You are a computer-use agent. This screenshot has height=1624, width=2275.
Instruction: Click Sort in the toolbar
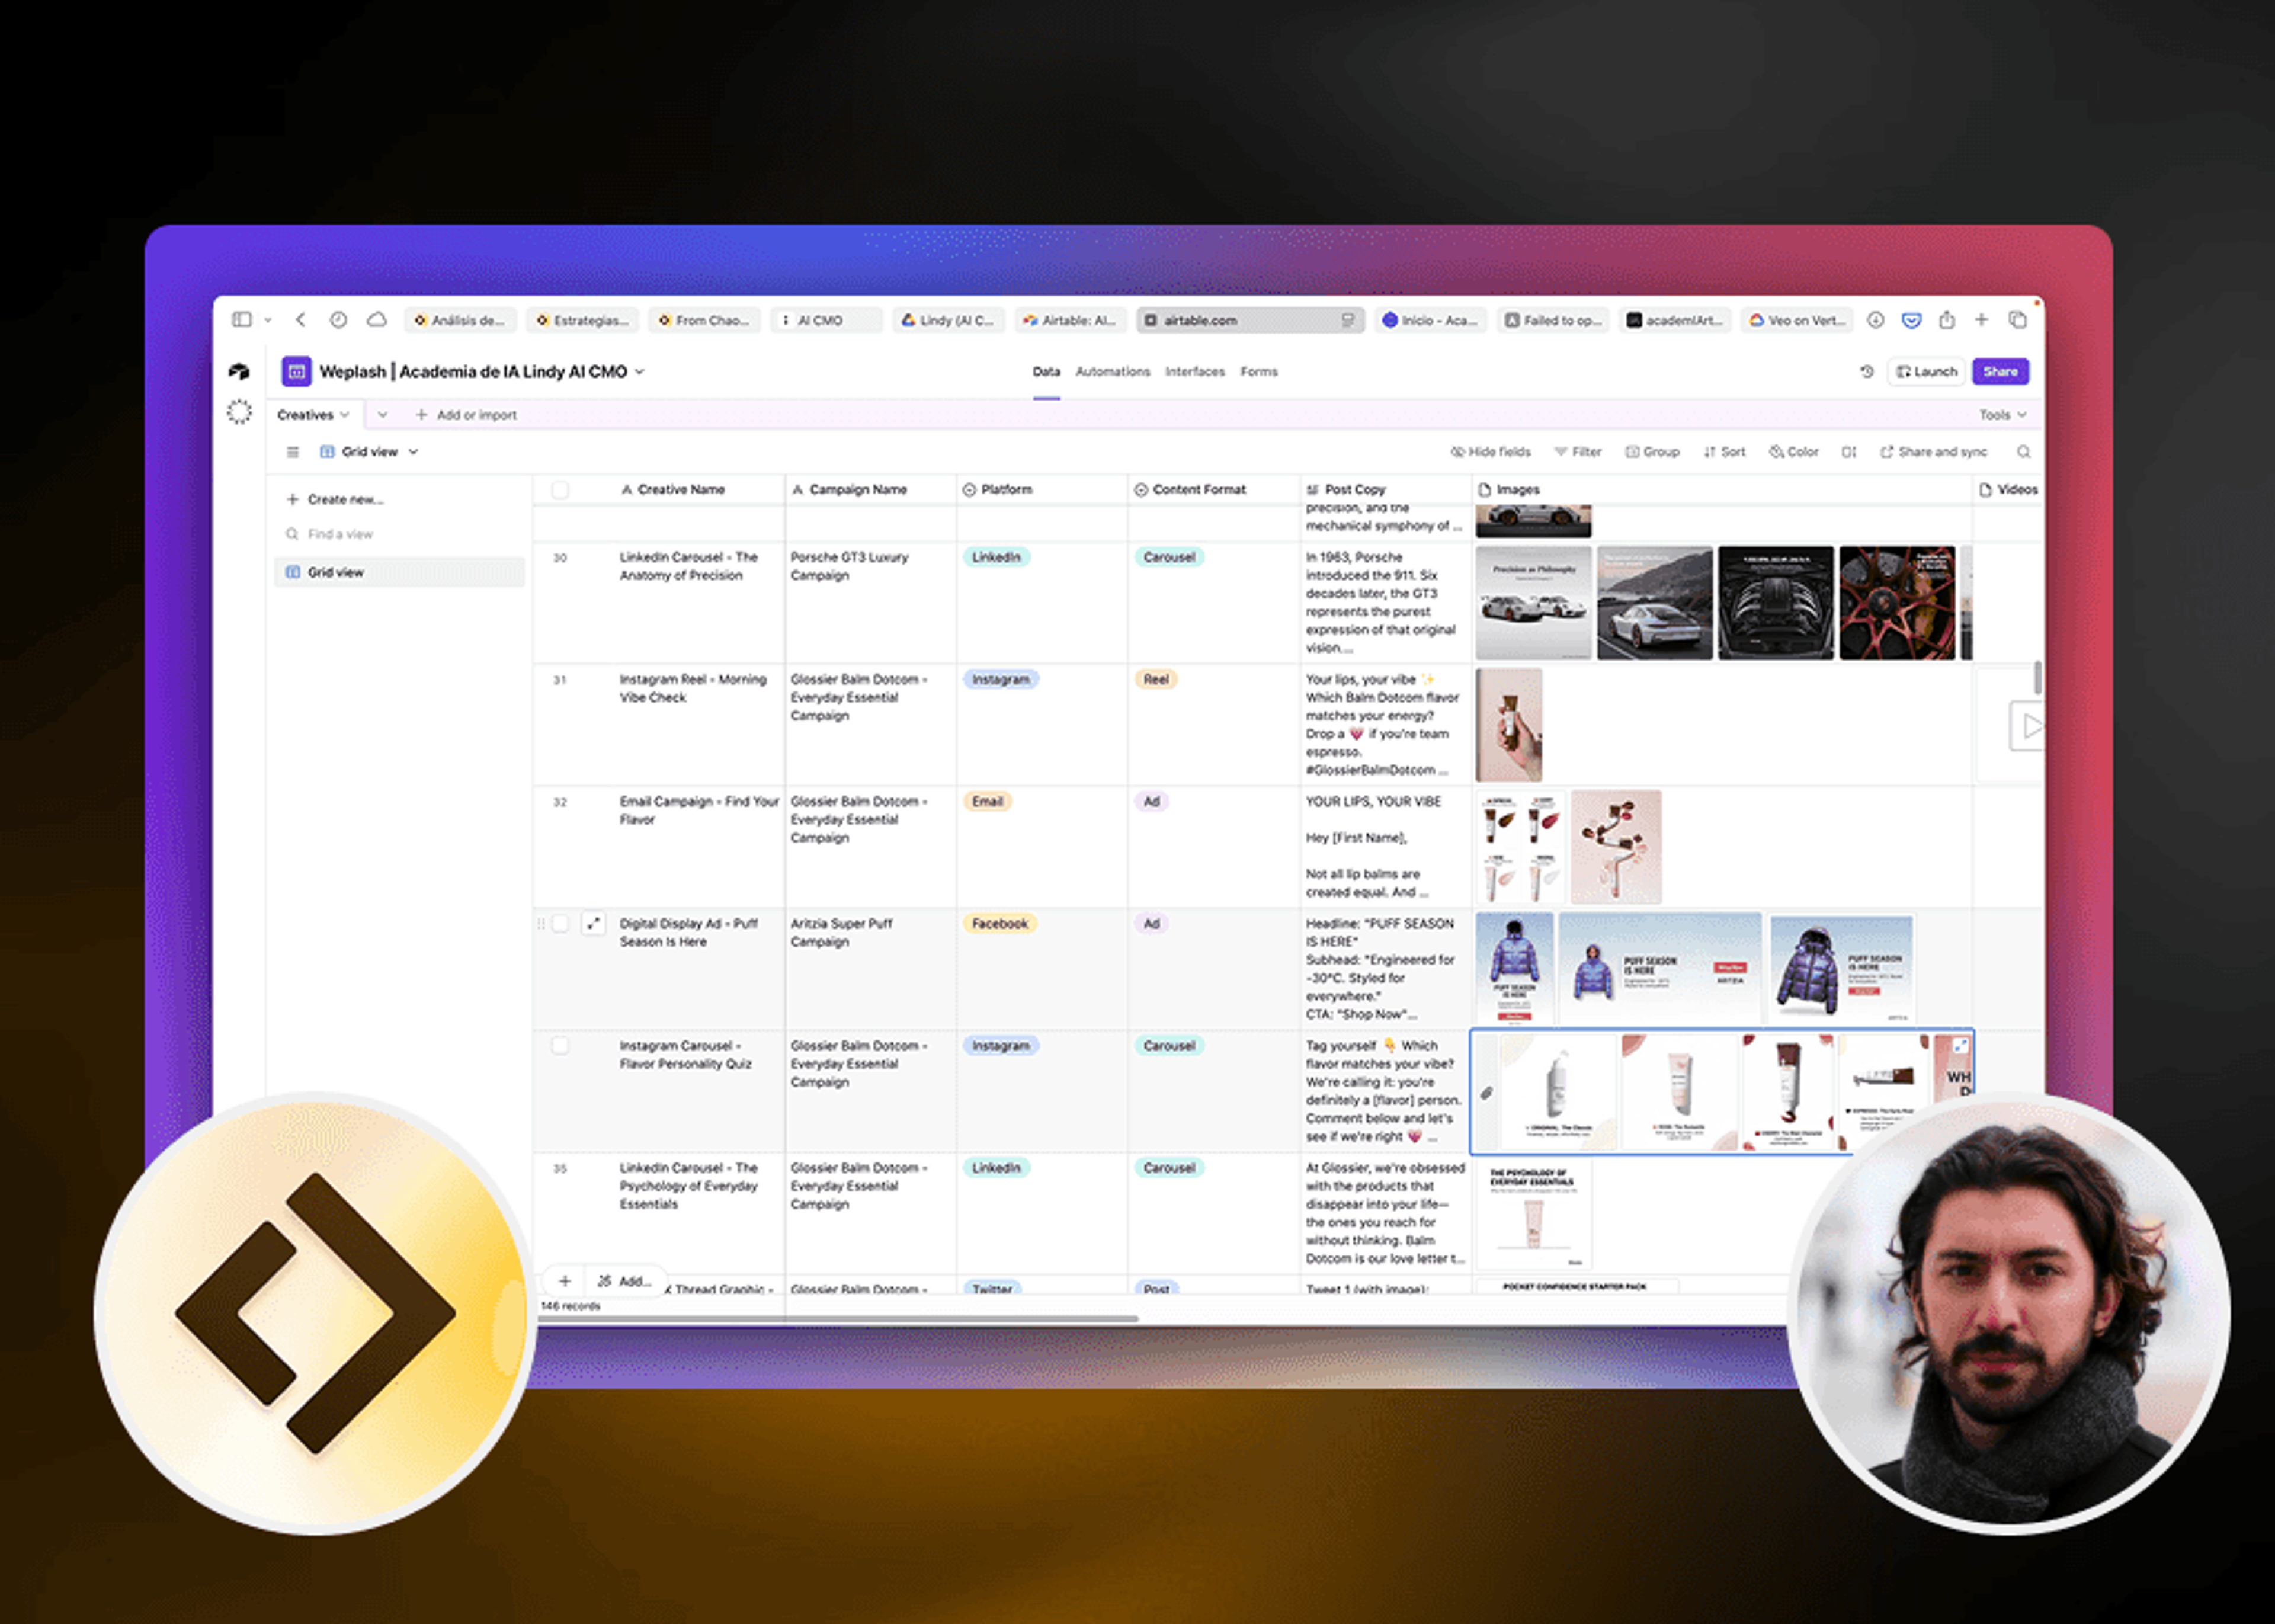pos(1724,452)
